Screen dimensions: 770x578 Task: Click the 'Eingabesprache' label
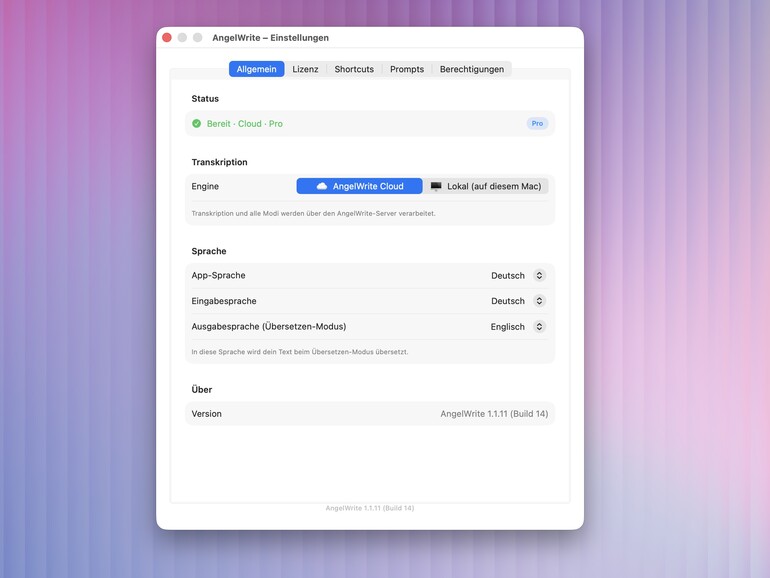224,301
